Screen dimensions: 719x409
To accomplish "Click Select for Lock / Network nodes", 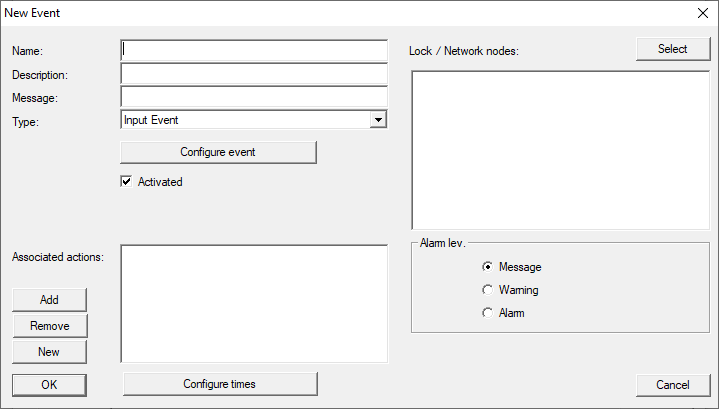I will (x=672, y=49).
